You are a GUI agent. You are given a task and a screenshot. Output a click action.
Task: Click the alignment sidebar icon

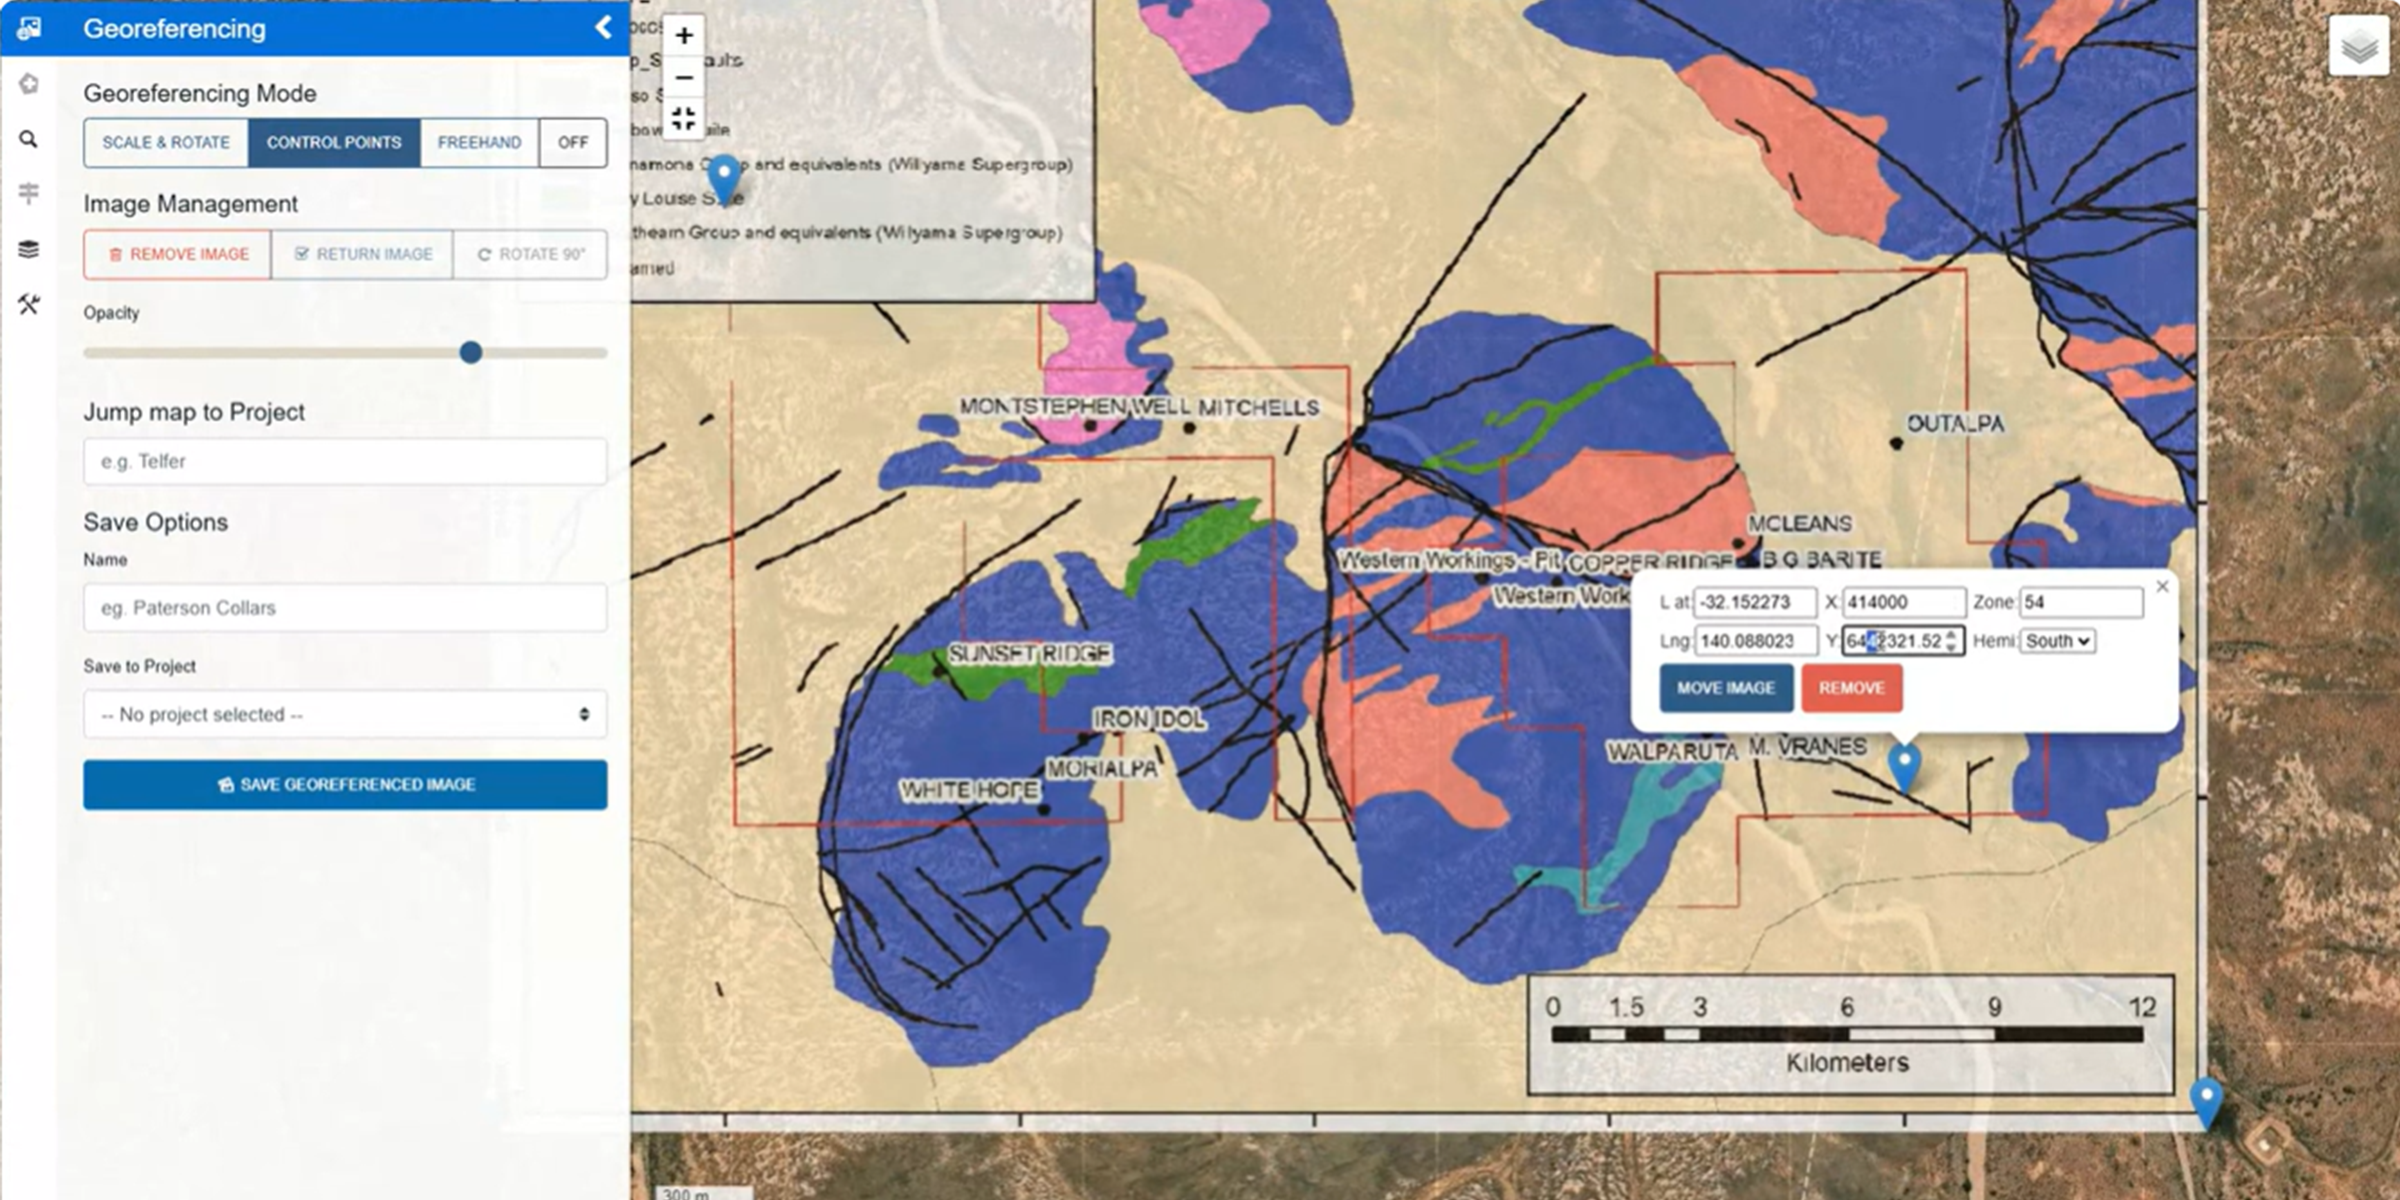click(x=29, y=193)
